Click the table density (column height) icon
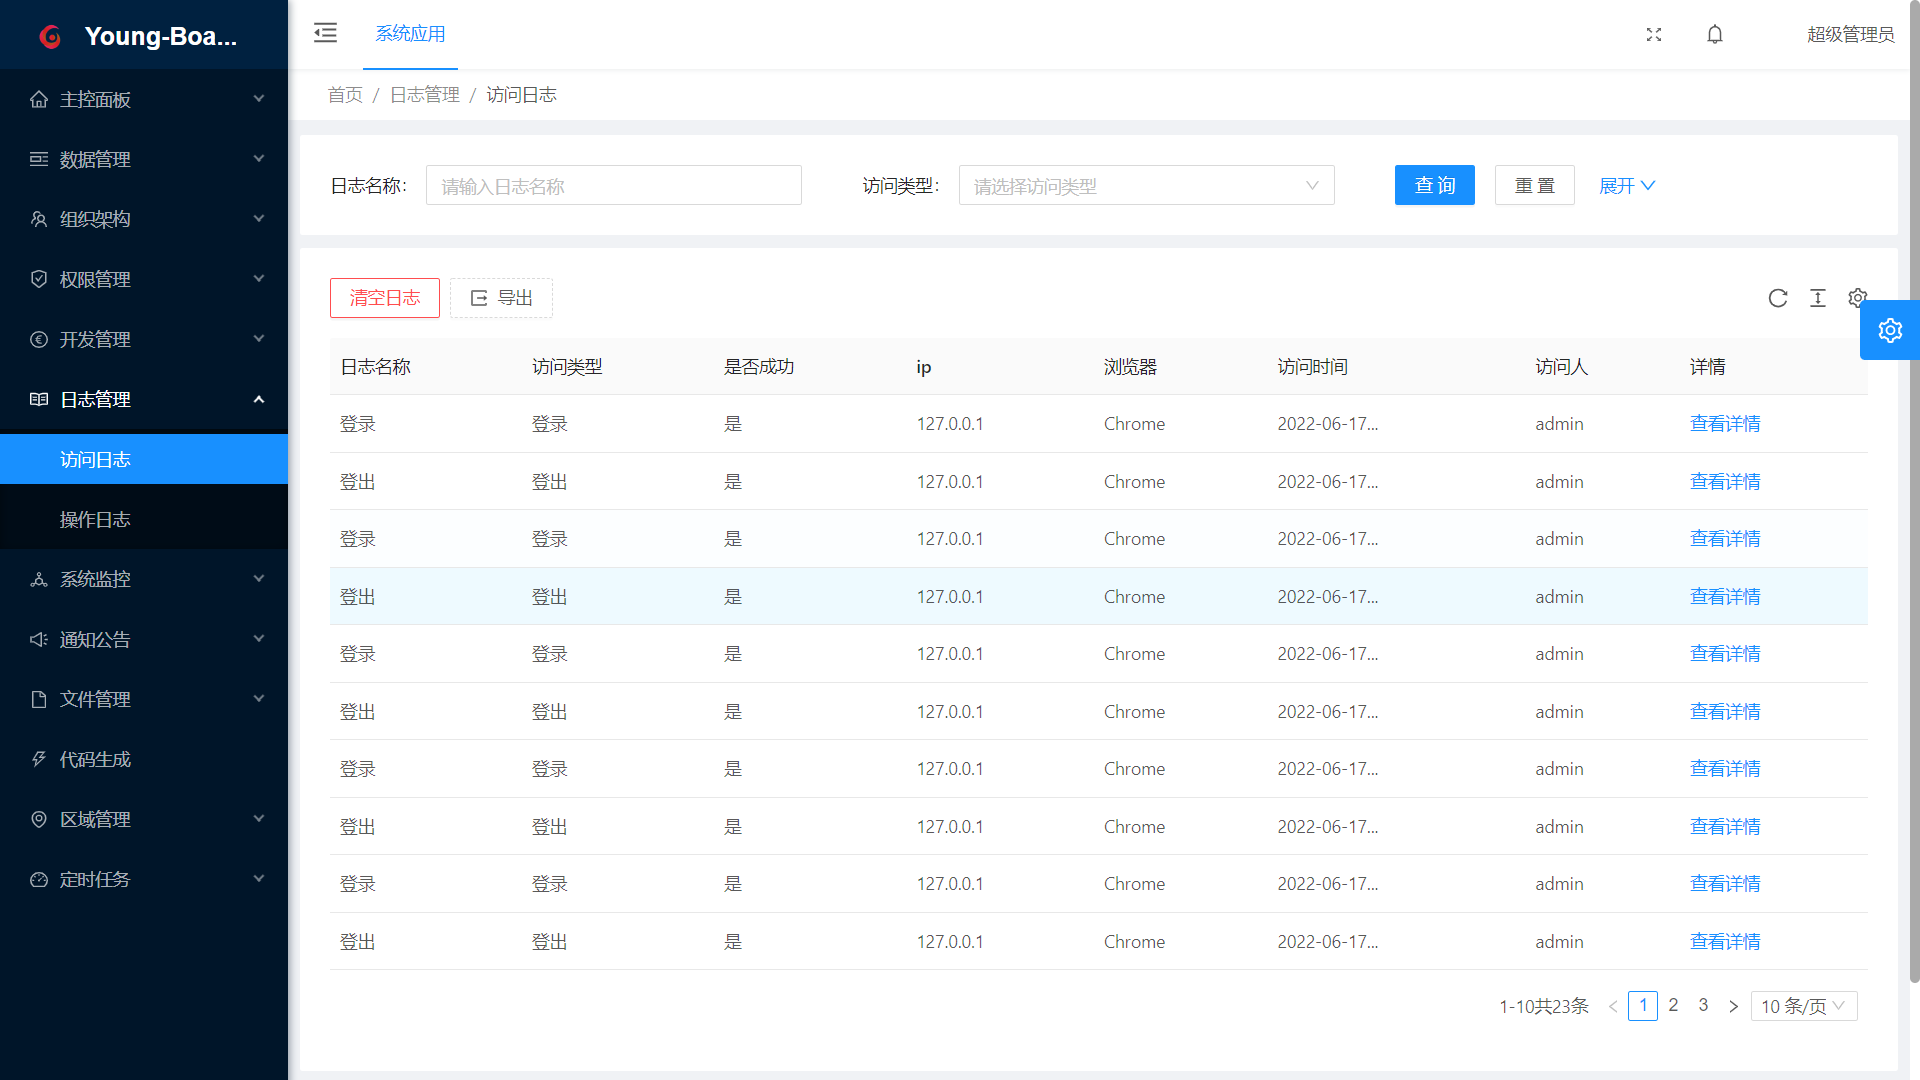The image size is (1920, 1080). tap(1817, 298)
